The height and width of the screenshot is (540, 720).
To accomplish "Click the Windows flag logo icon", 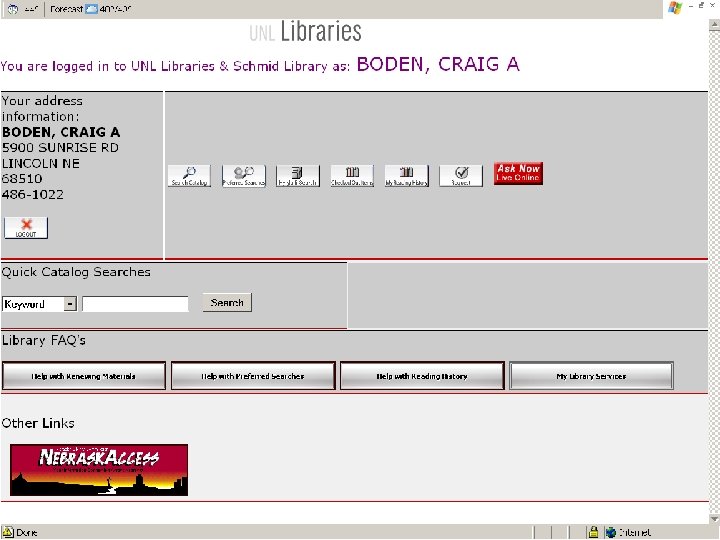I will (x=675, y=8).
